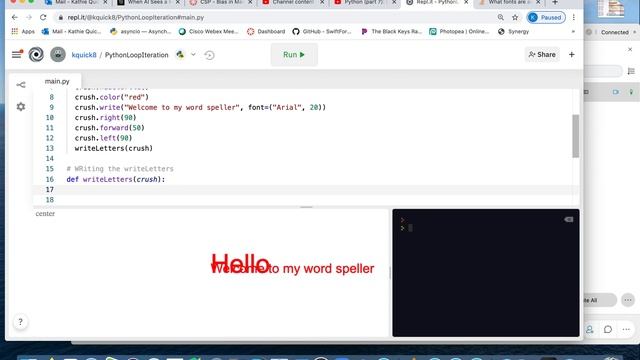This screenshot has width=640, height=360.
Task: Click the Python language icon beside the repl name
Action: pyautogui.click(x=180, y=54)
